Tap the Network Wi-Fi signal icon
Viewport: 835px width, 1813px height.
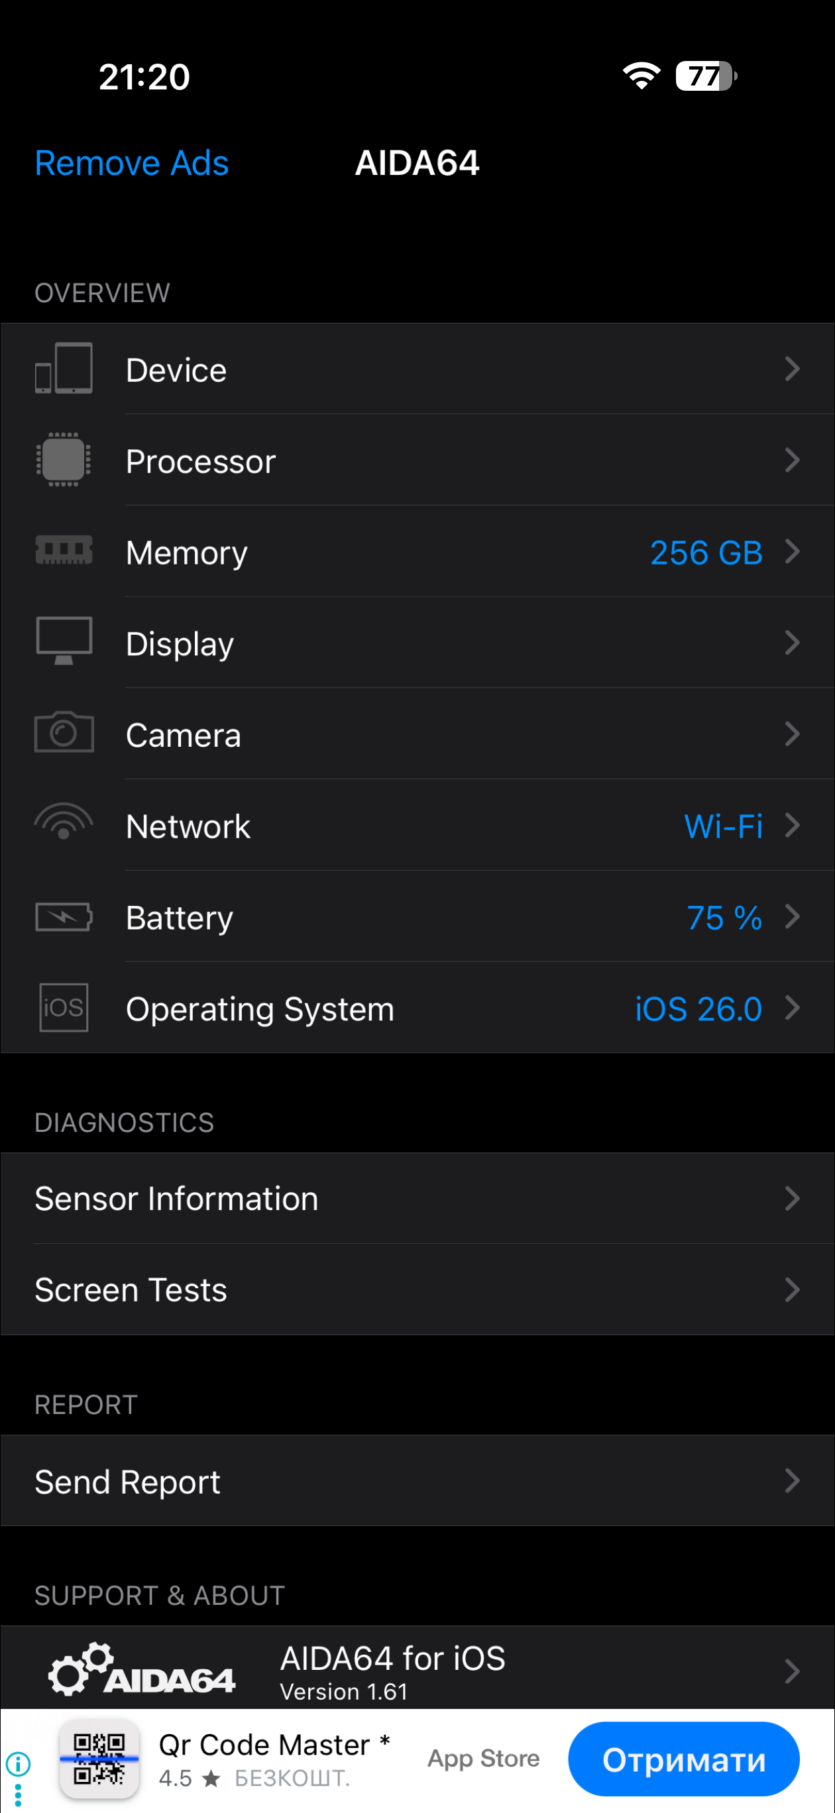point(64,824)
